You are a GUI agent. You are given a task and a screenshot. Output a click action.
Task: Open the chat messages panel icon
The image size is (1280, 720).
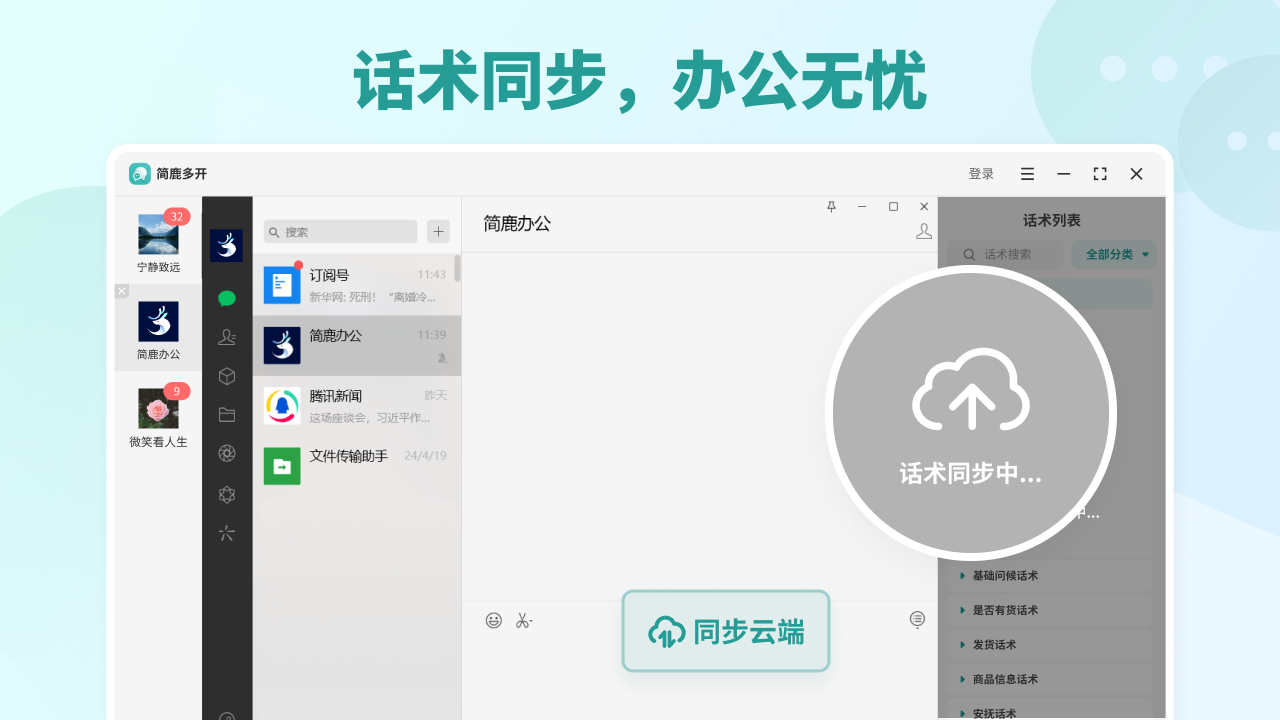coord(227,298)
